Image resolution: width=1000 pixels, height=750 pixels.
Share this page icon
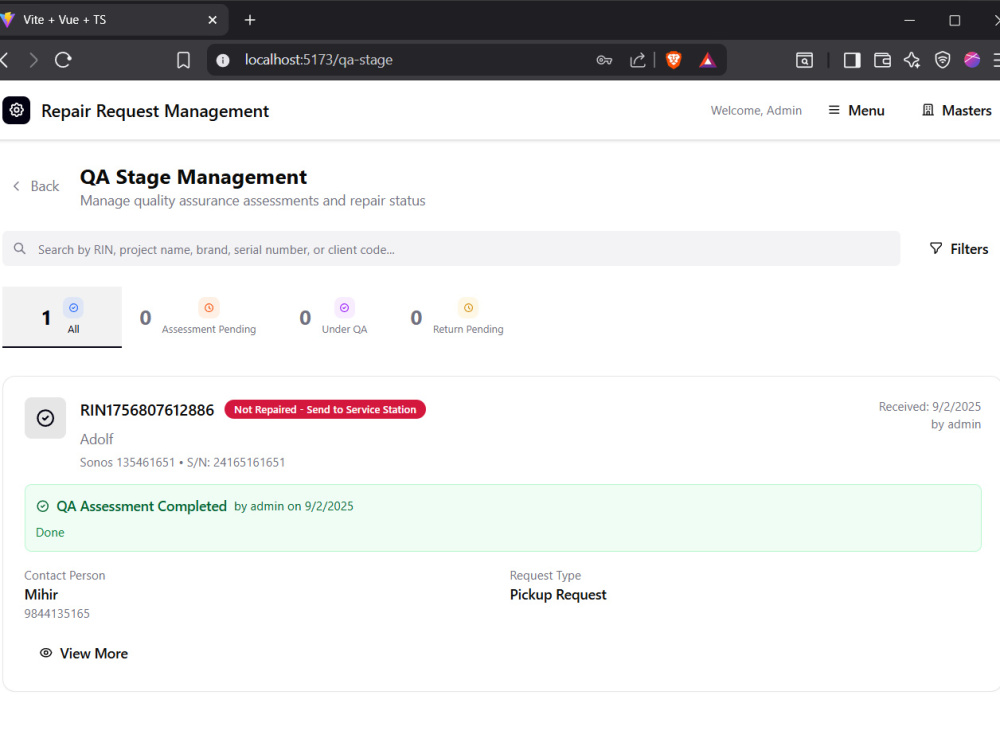(637, 60)
